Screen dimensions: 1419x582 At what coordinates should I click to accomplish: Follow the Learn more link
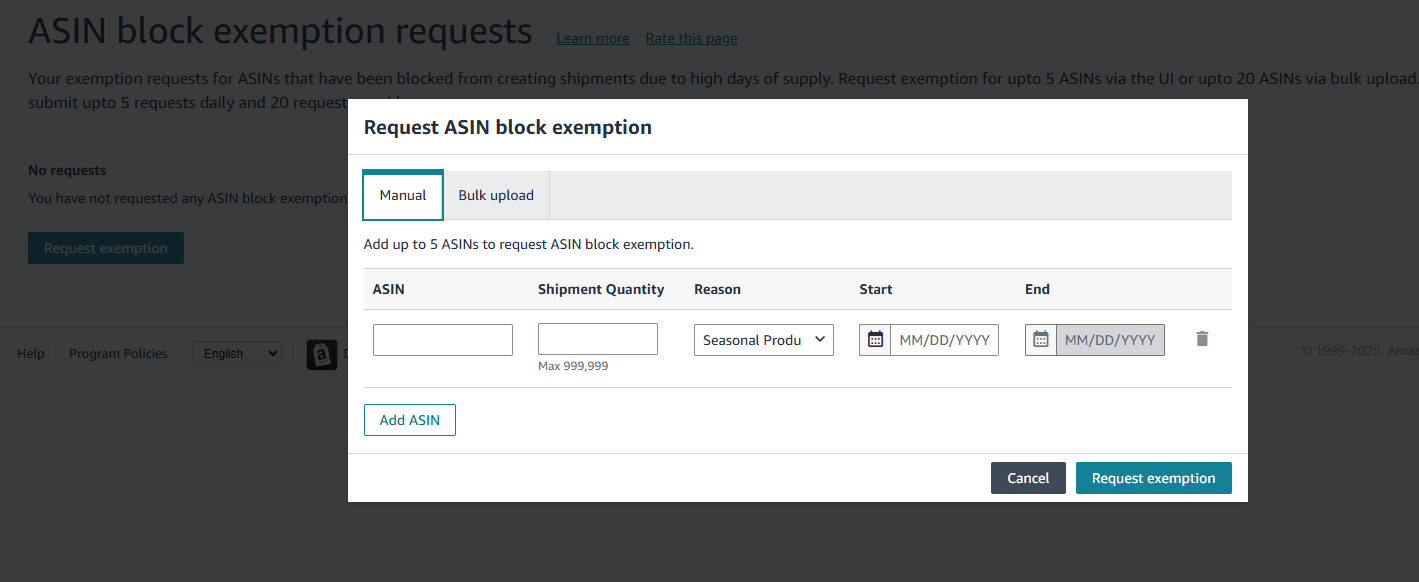click(x=593, y=38)
